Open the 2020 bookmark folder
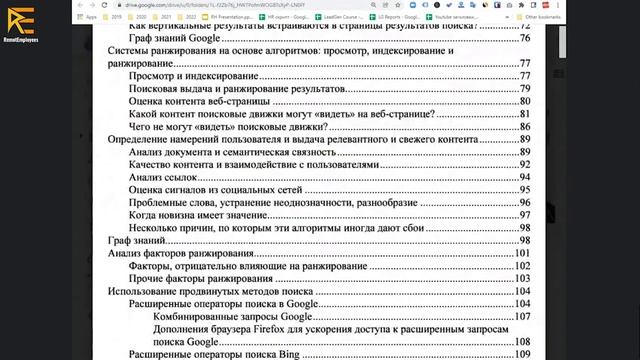Viewport: 640px width, 360px height. point(137,17)
